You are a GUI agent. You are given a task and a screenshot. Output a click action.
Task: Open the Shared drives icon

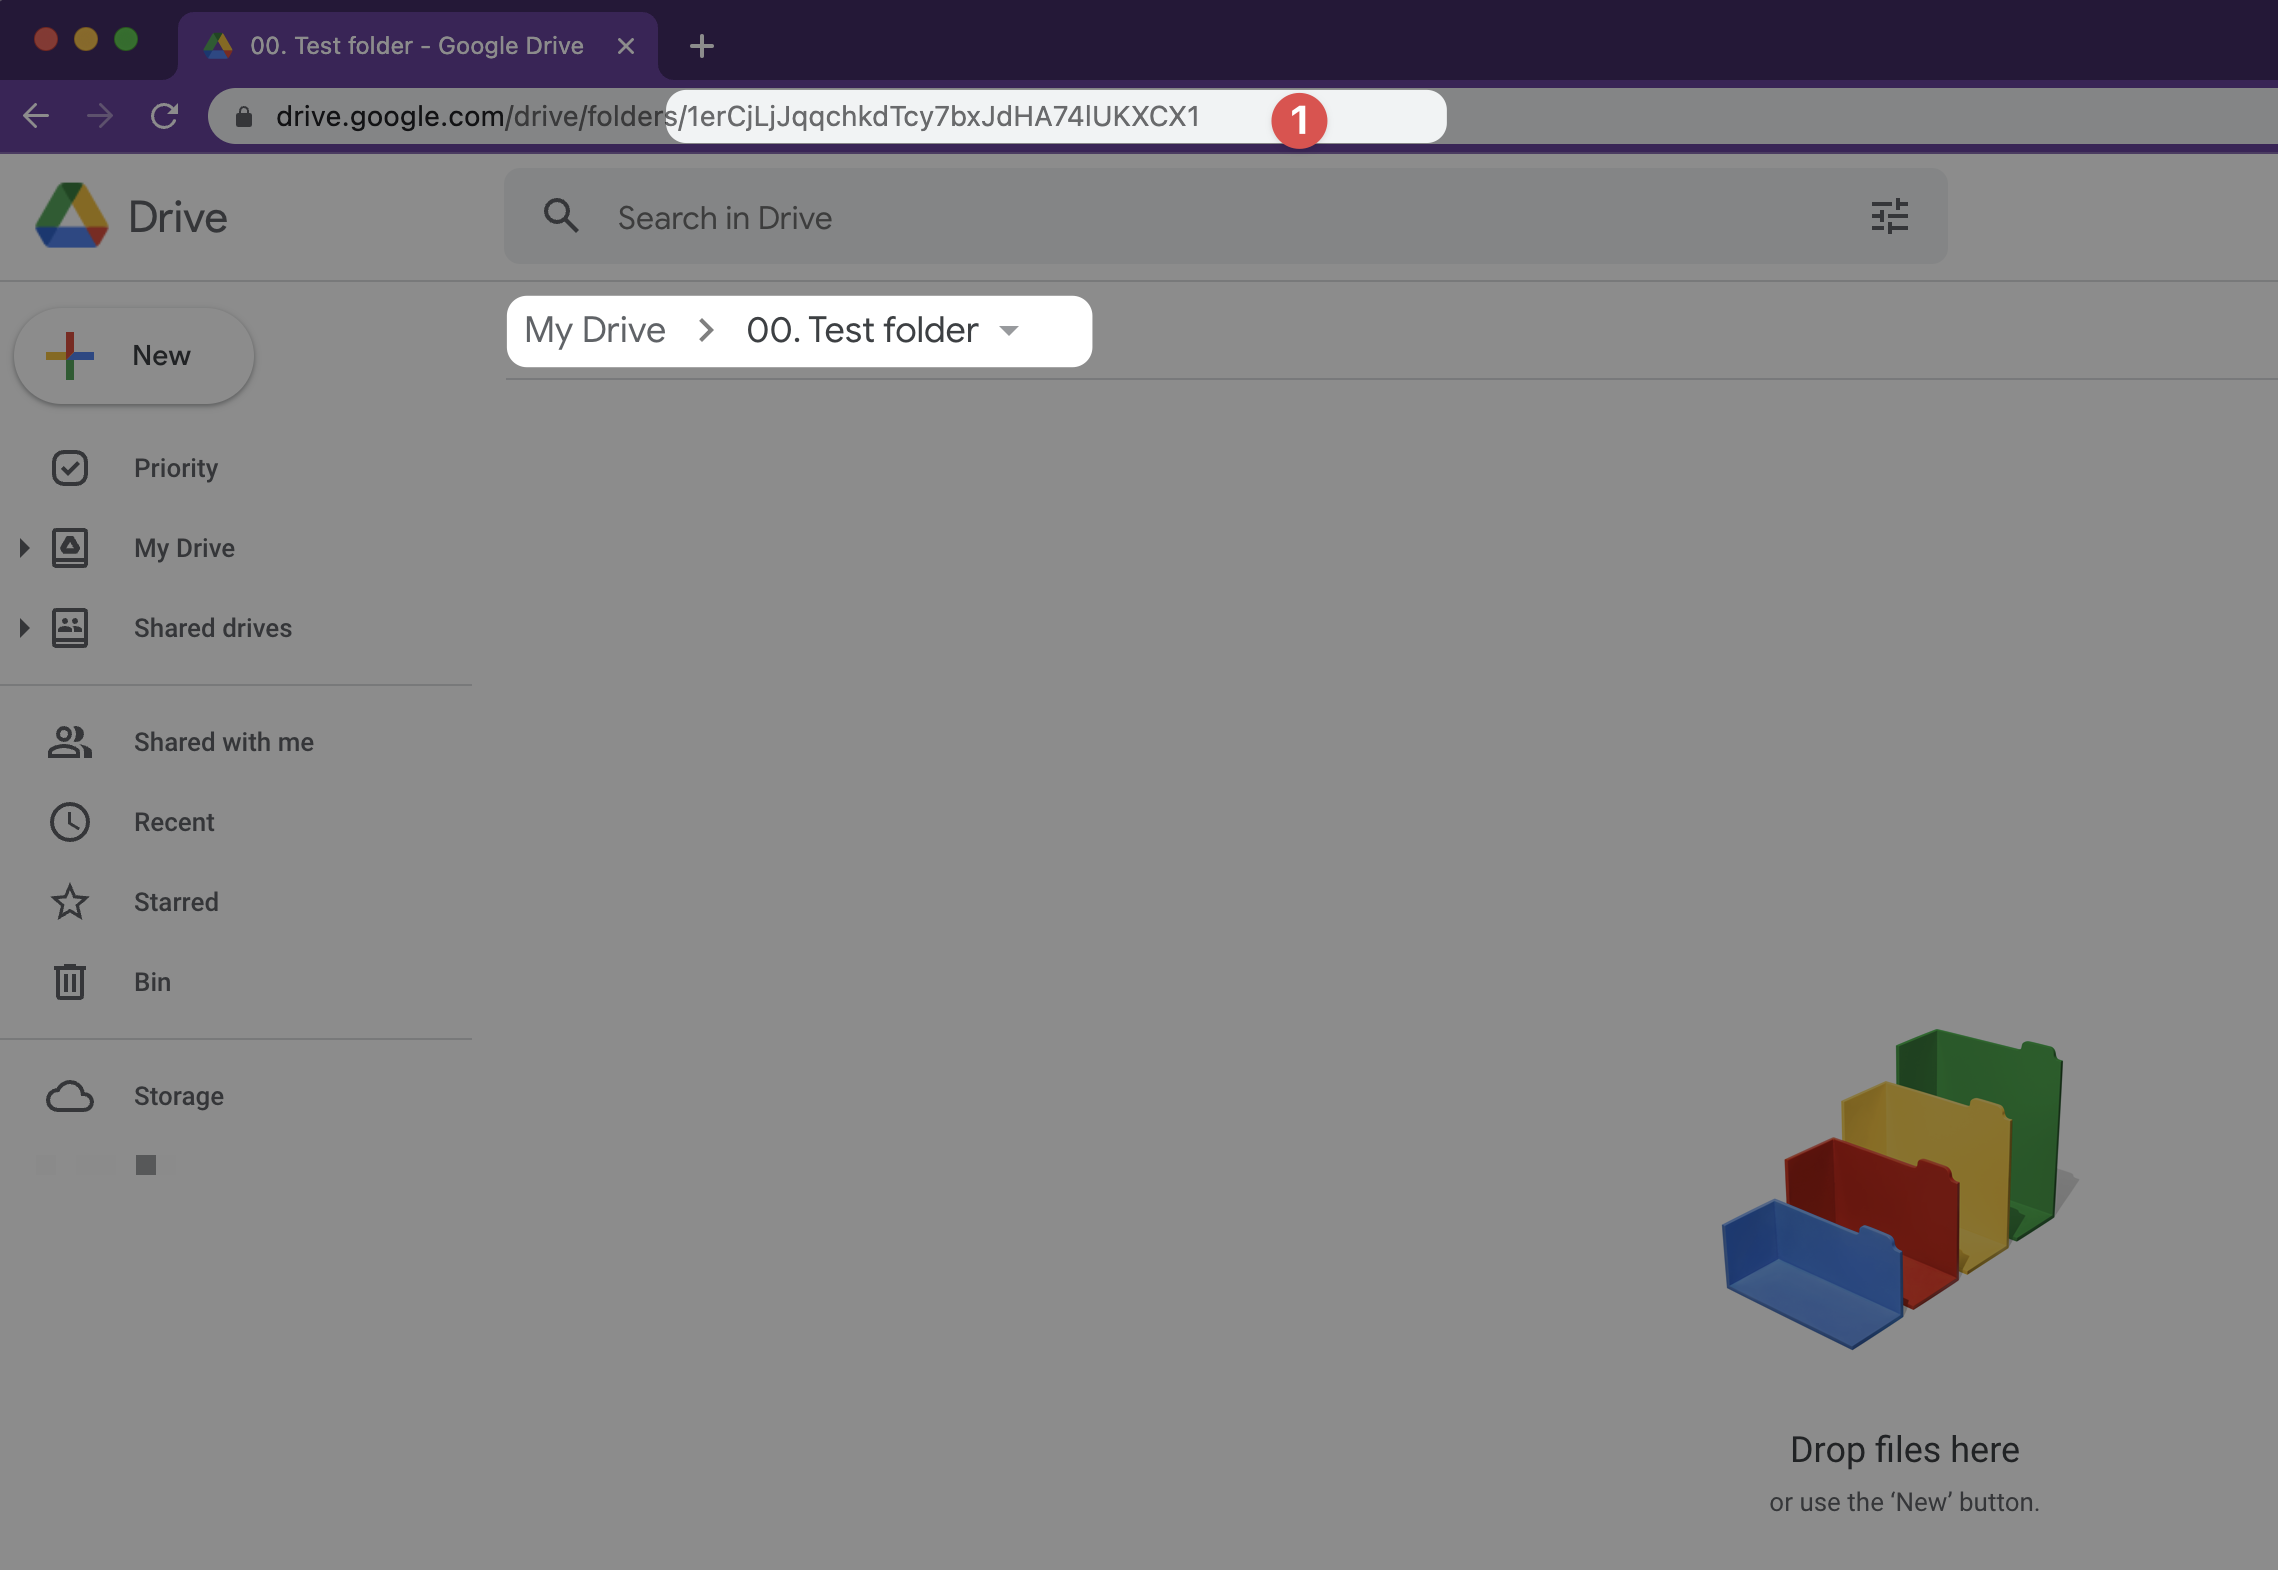point(69,627)
